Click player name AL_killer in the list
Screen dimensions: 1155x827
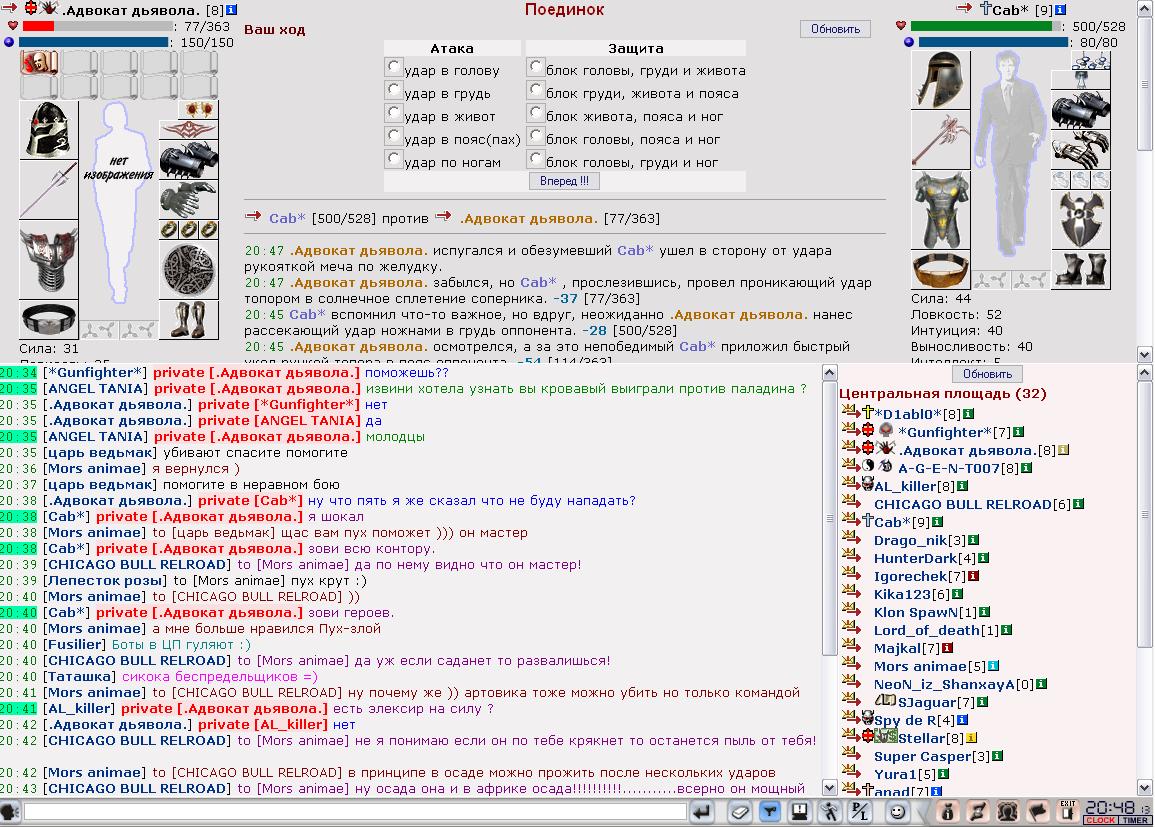click(905, 486)
